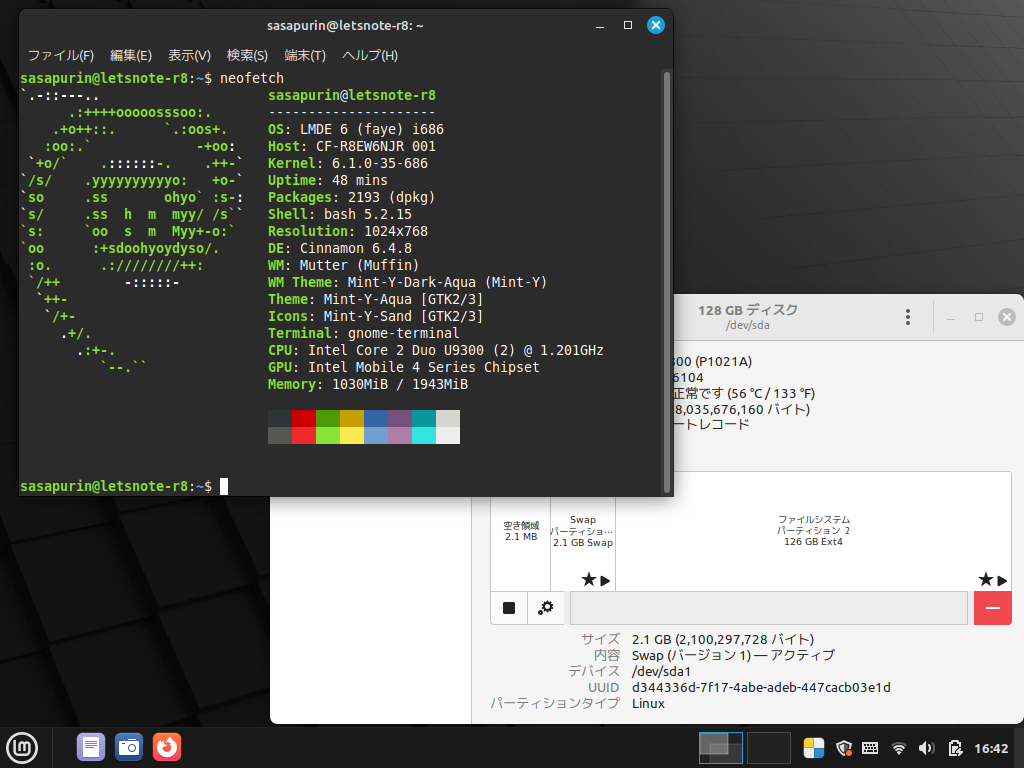Close the terminal with the blue X
The width and height of the screenshot is (1024, 768).
pos(656,25)
